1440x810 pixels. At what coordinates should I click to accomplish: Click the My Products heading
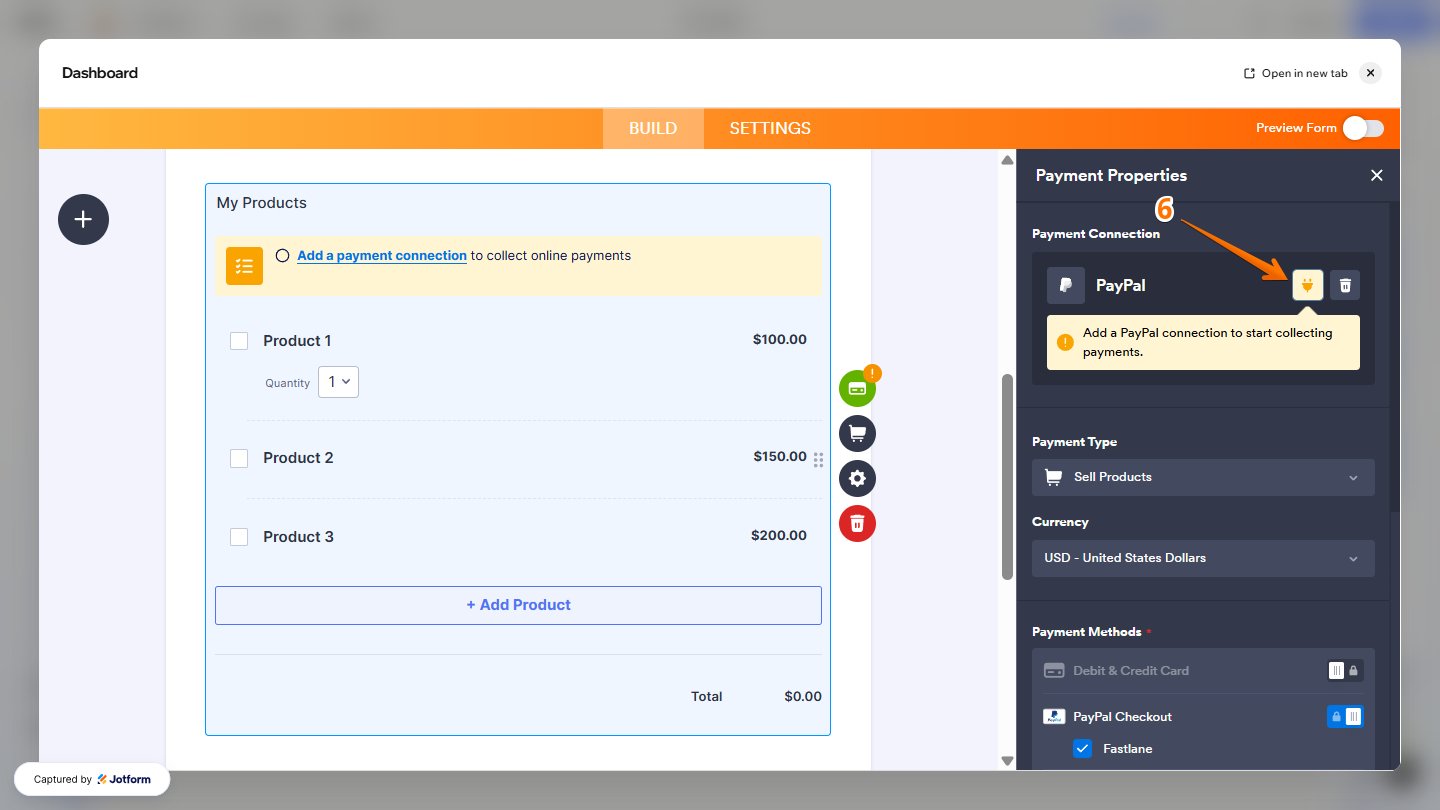pos(262,203)
